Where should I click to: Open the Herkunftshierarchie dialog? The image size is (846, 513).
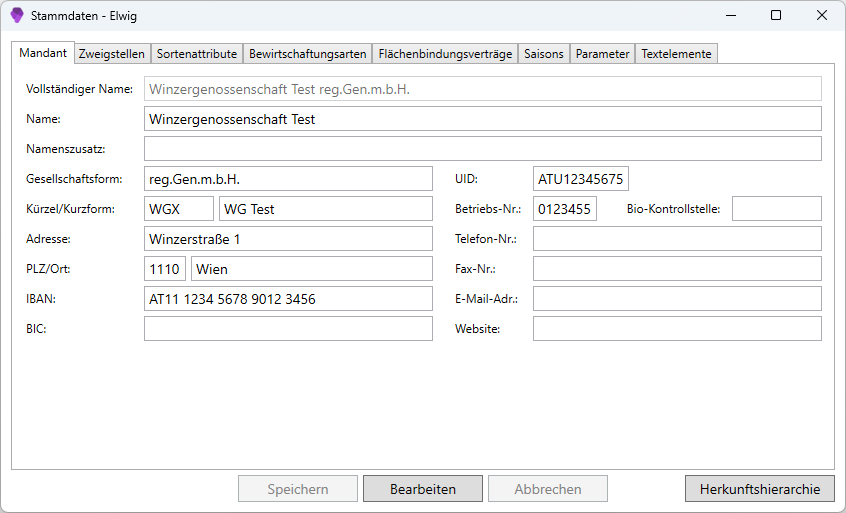click(x=760, y=489)
